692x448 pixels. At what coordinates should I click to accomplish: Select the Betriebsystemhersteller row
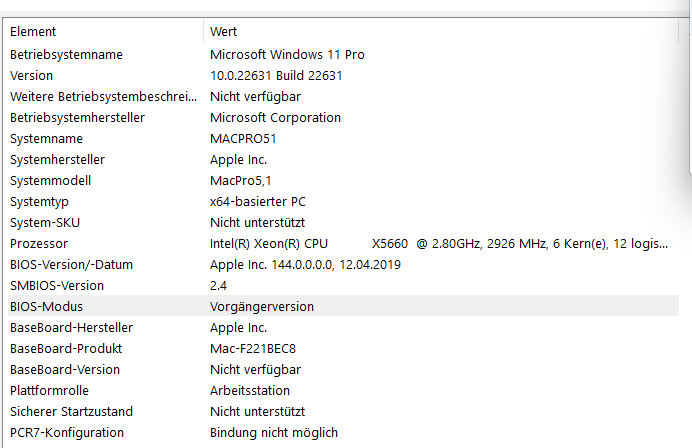pos(343,117)
